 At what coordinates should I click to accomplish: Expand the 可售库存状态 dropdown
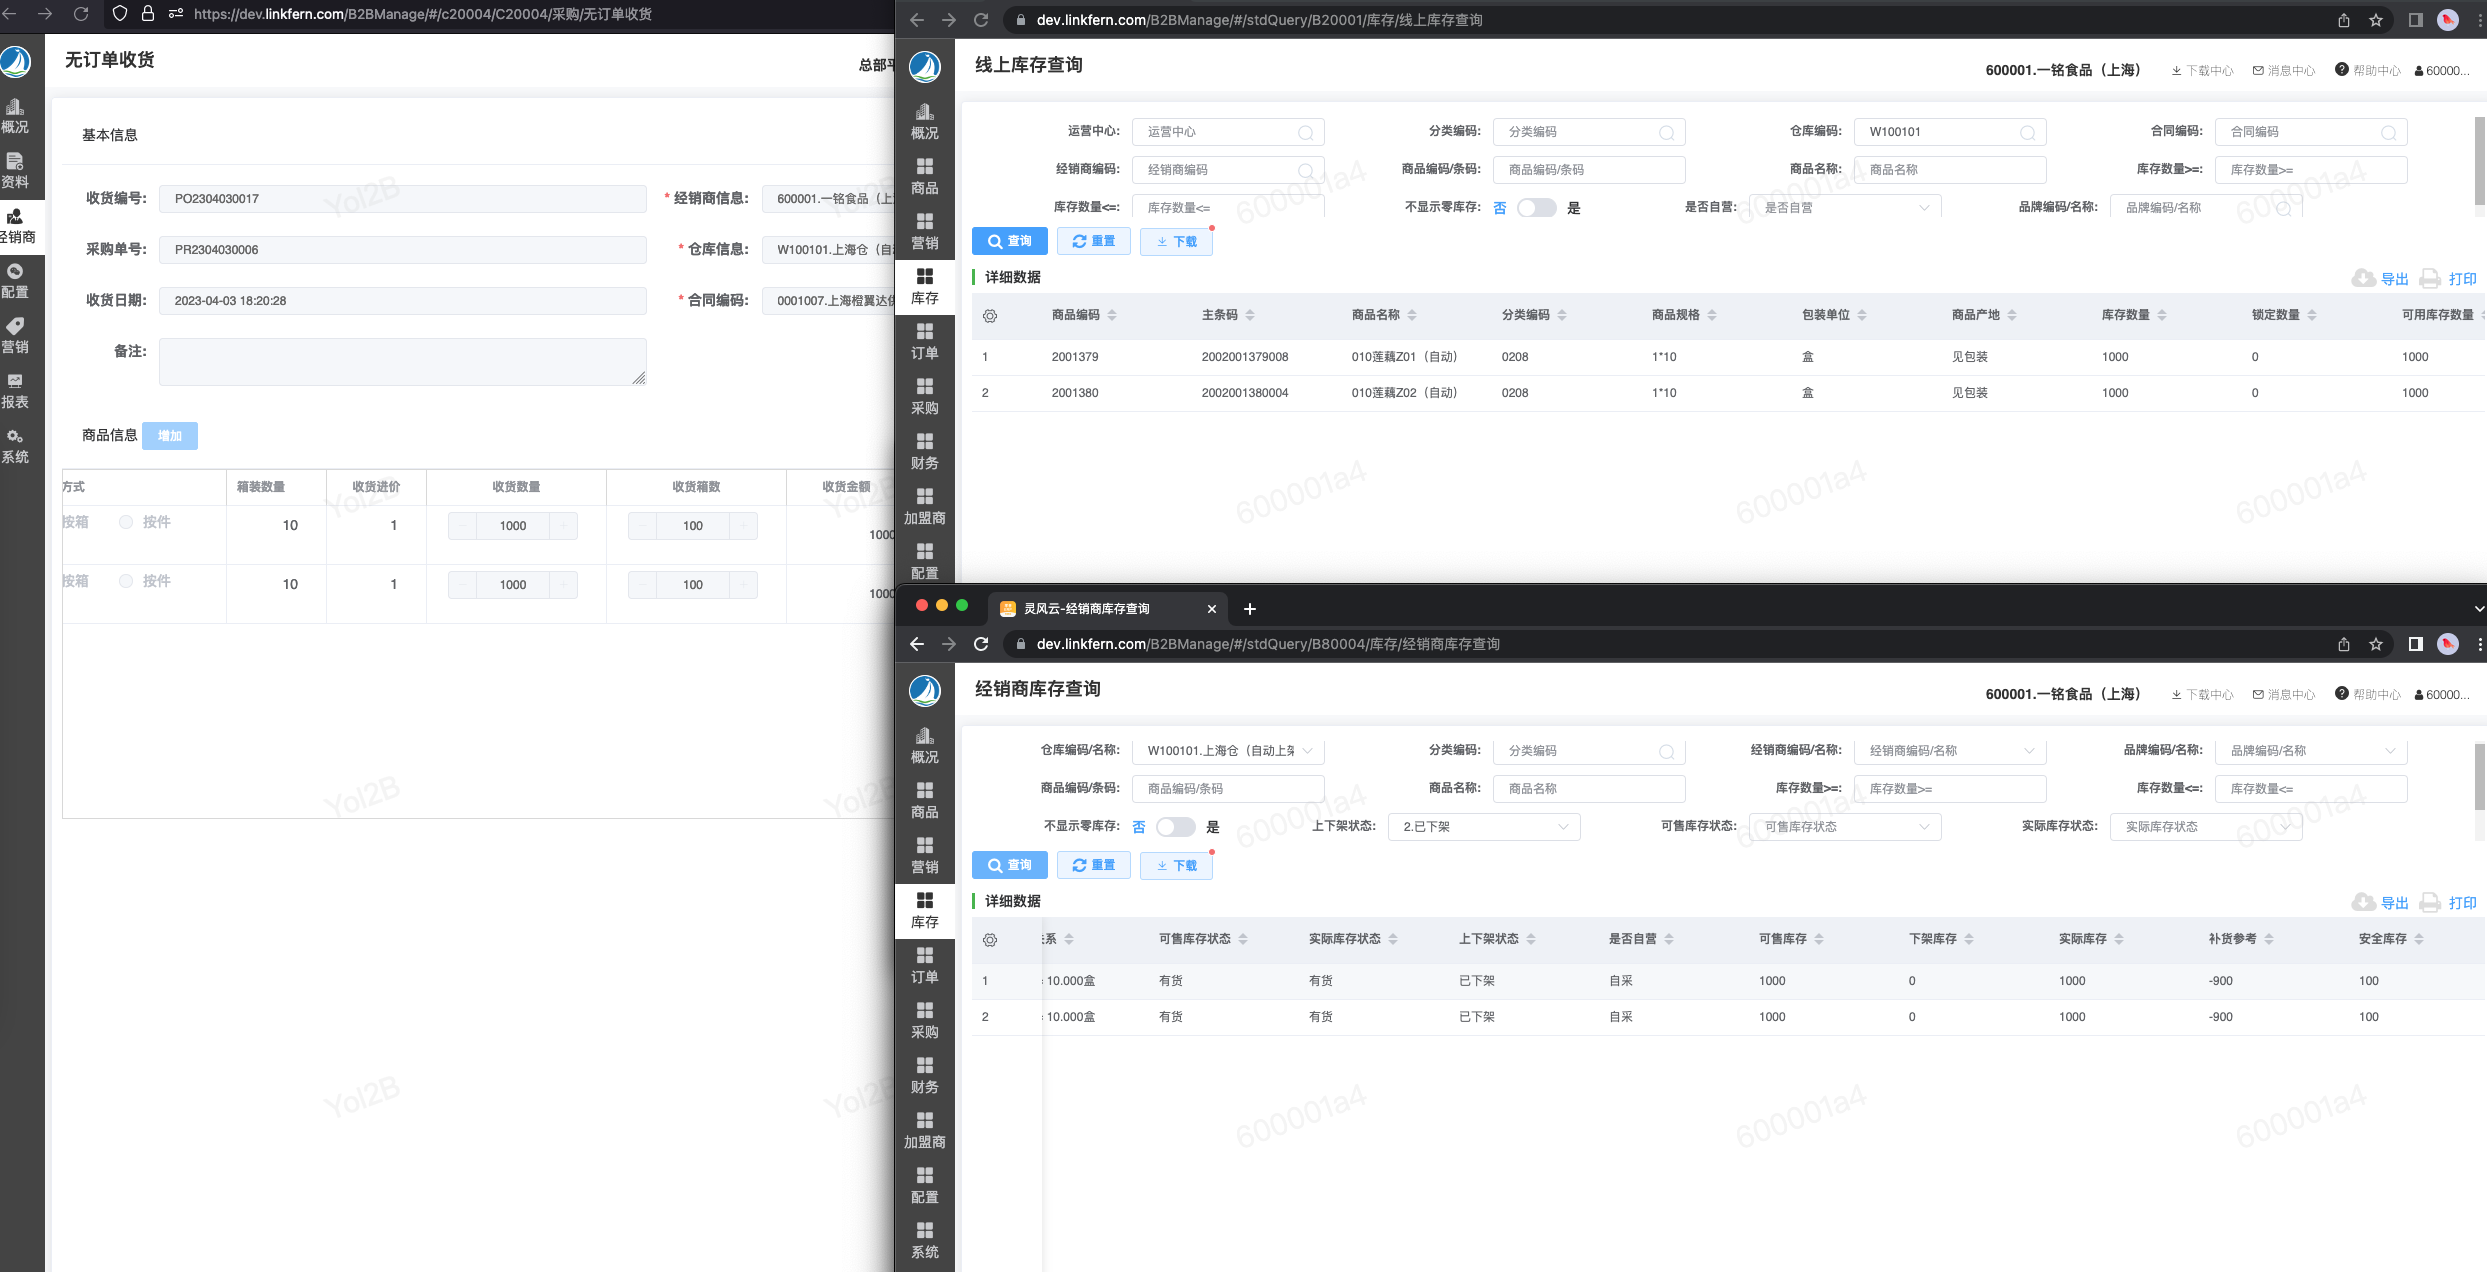click(x=1845, y=827)
